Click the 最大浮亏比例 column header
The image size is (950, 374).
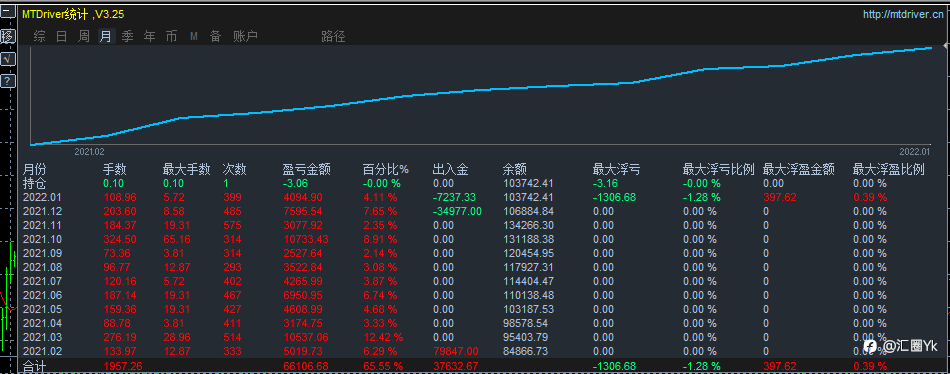(x=719, y=169)
